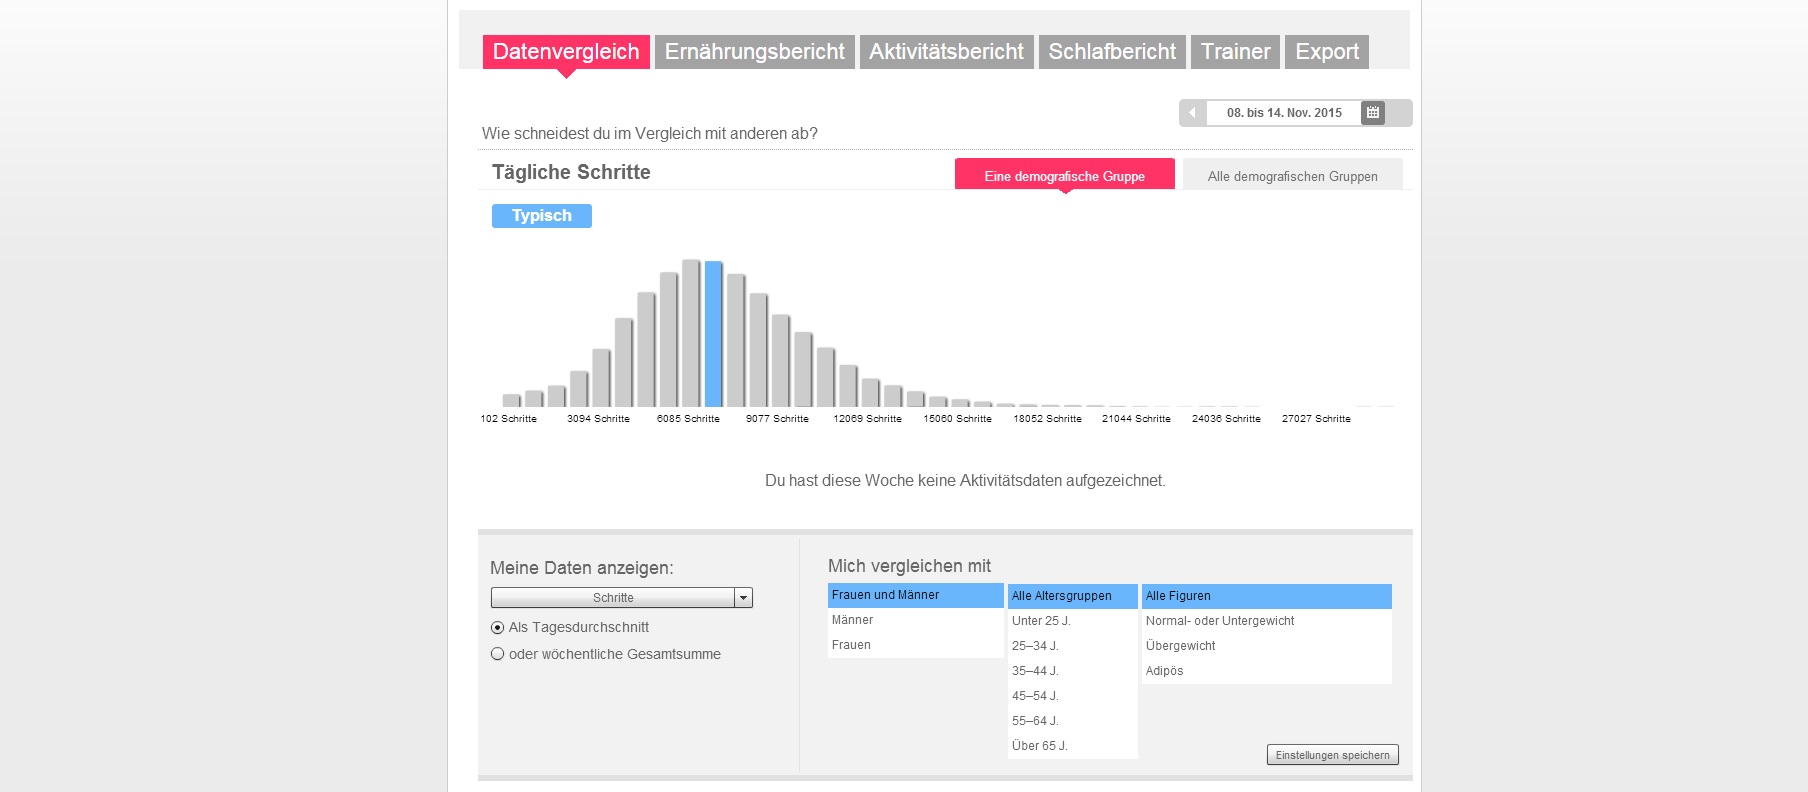
Task: Click the calendar icon beside the date range
Action: pyautogui.click(x=1373, y=113)
